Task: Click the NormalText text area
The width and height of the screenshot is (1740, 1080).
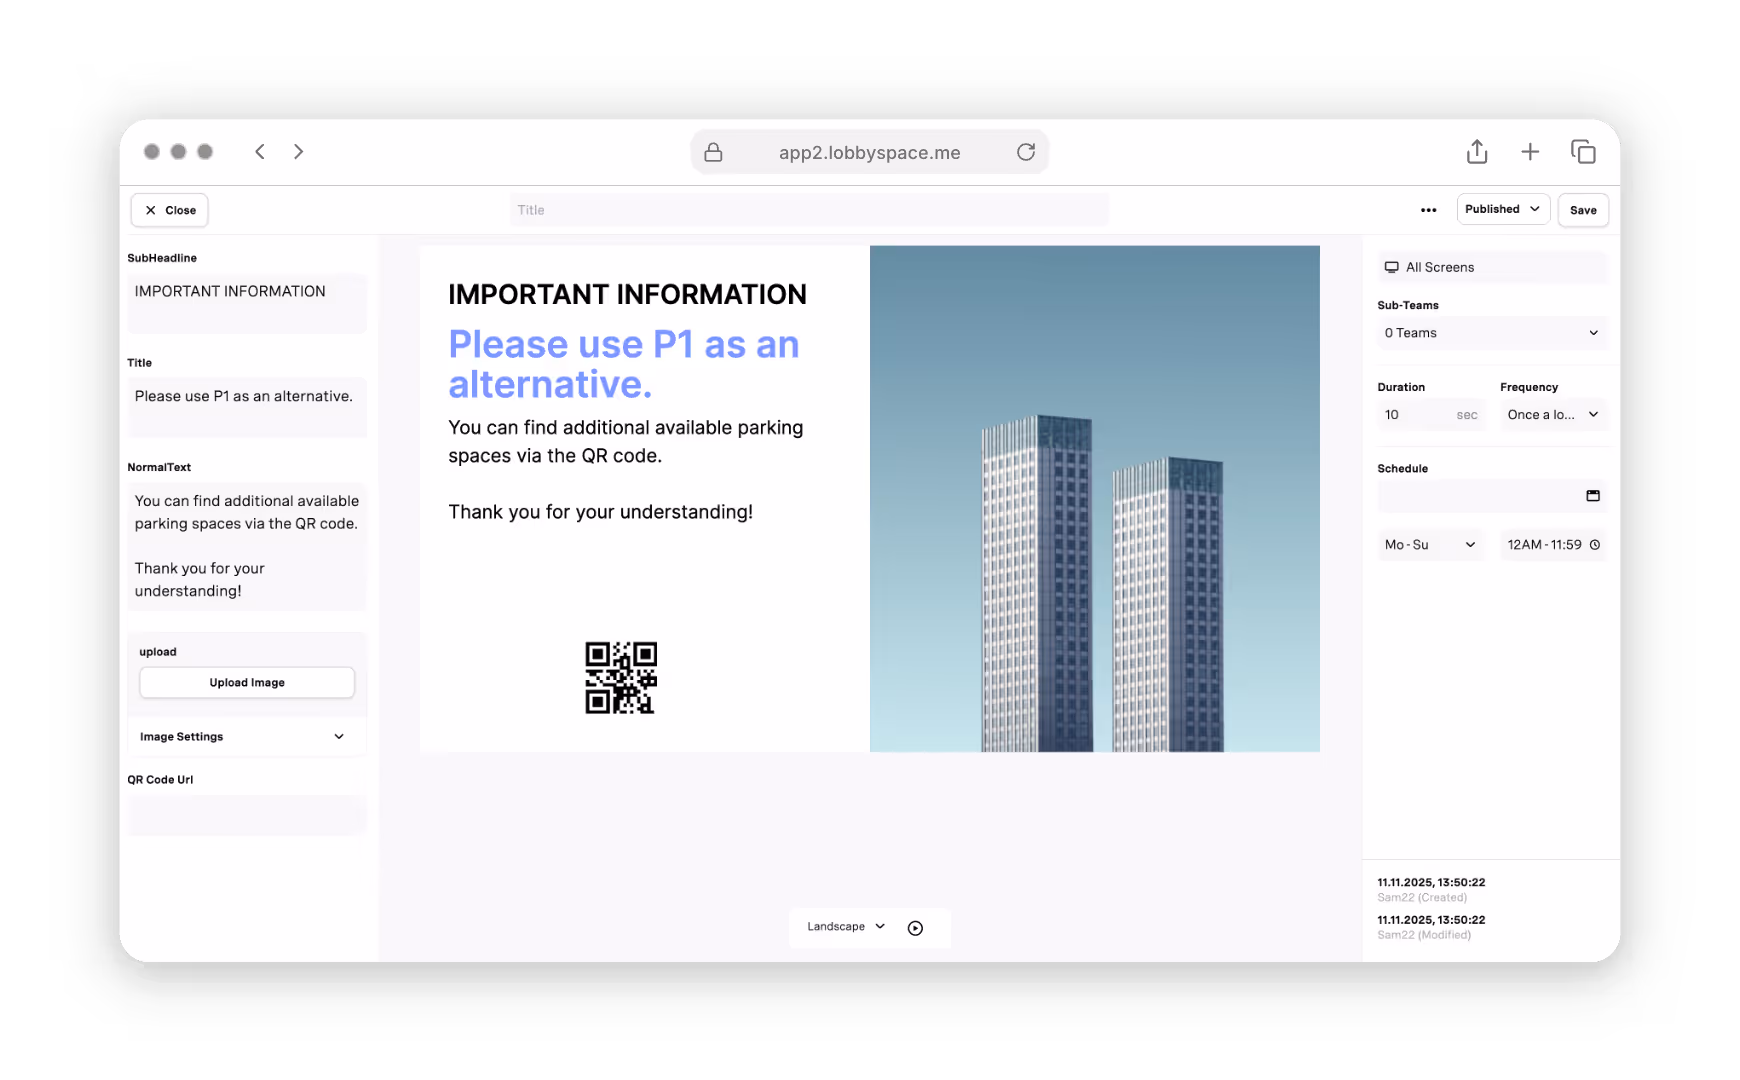Action: coord(247,546)
